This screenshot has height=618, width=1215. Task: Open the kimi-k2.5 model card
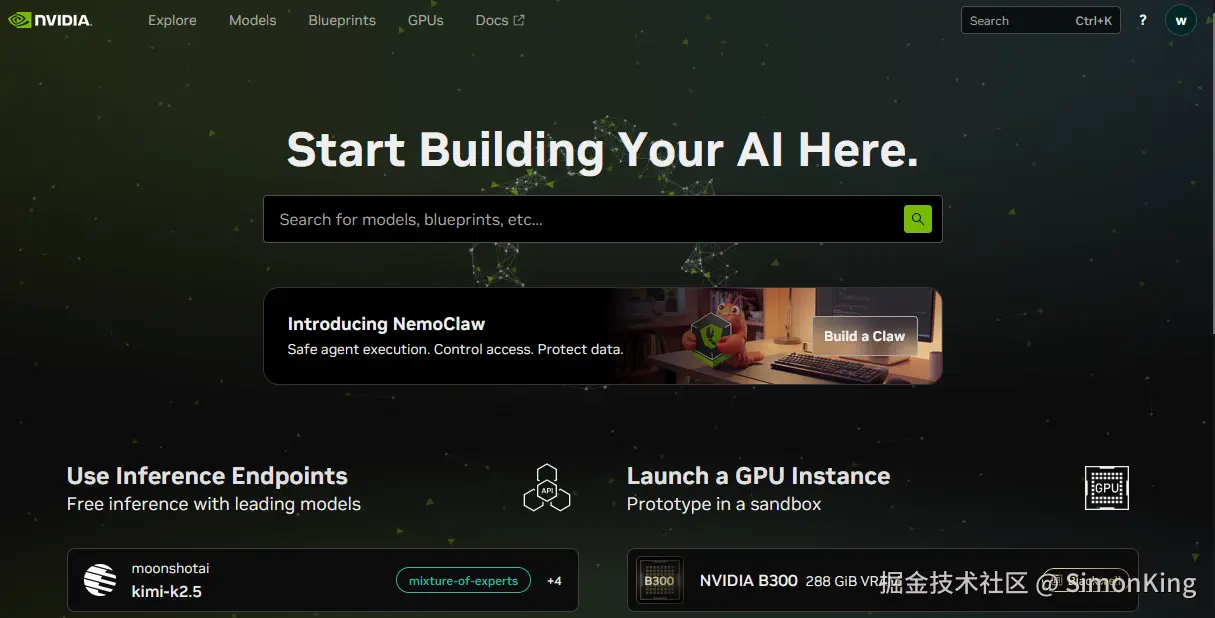coord(322,580)
